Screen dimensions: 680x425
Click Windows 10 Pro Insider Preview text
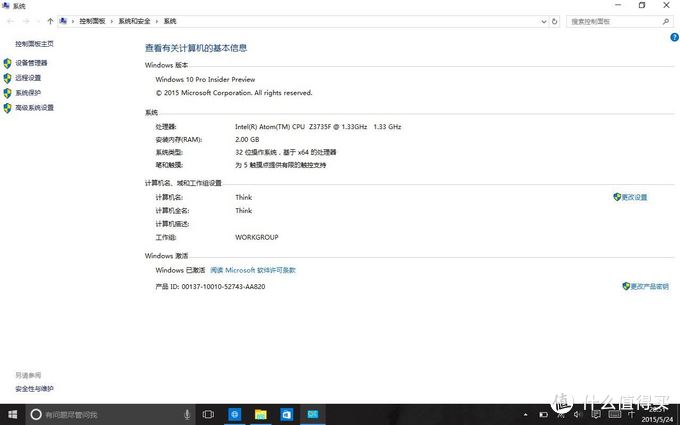(205, 79)
